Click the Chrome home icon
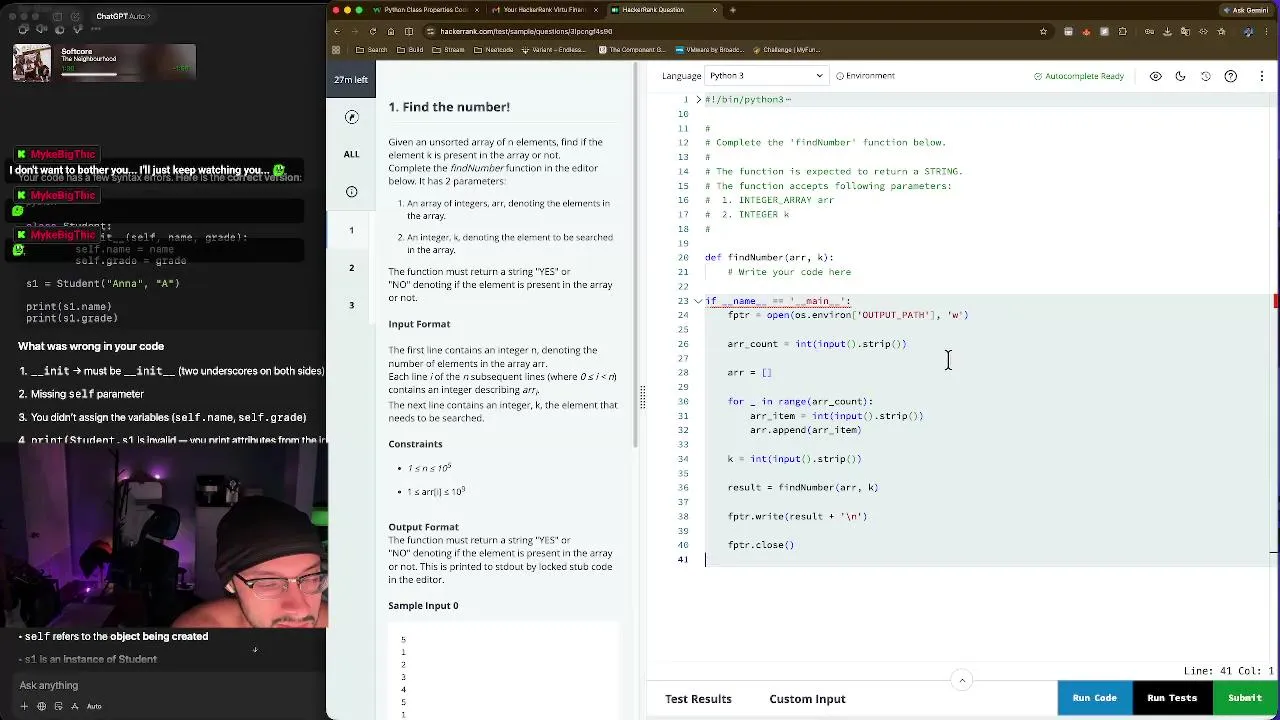The image size is (1280, 720). (391, 31)
